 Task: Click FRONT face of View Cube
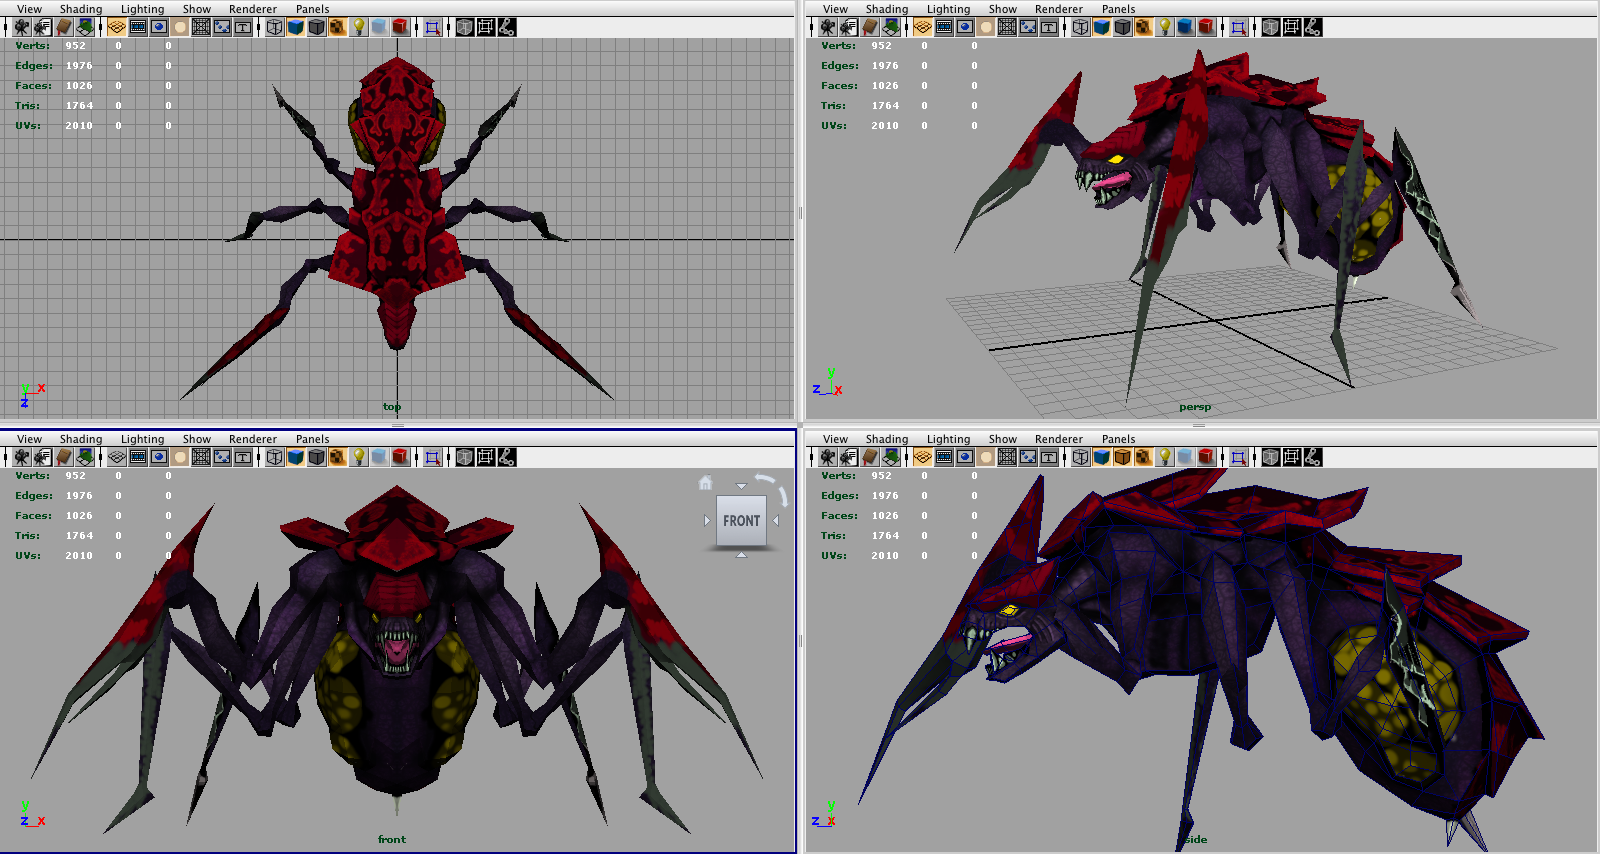[x=741, y=520]
